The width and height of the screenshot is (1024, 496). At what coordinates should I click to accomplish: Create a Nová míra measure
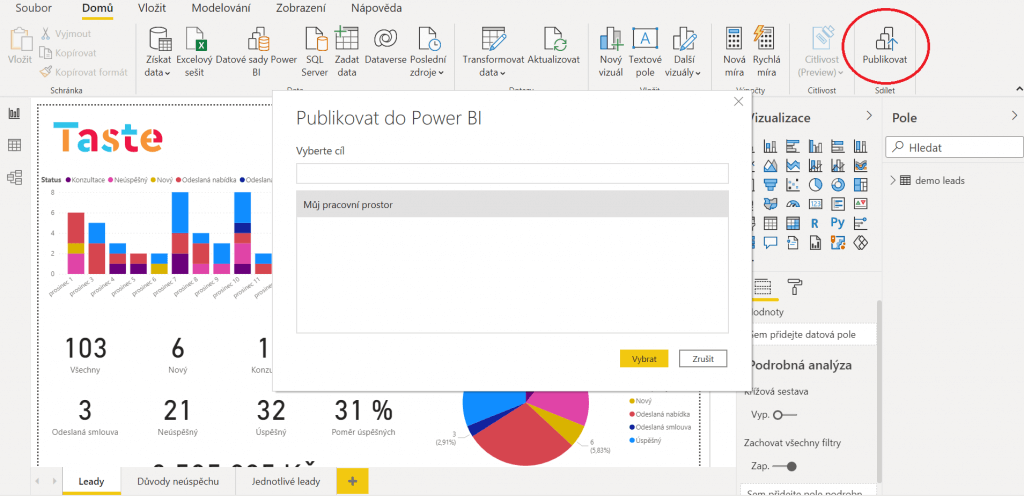pyautogui.click(x=734, y=40)
